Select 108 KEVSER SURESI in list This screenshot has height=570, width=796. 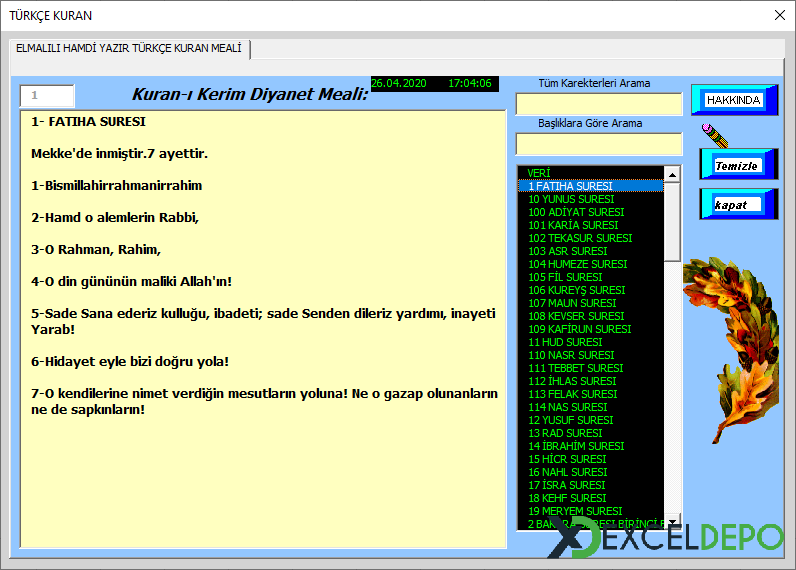click(x=591, y=316)
